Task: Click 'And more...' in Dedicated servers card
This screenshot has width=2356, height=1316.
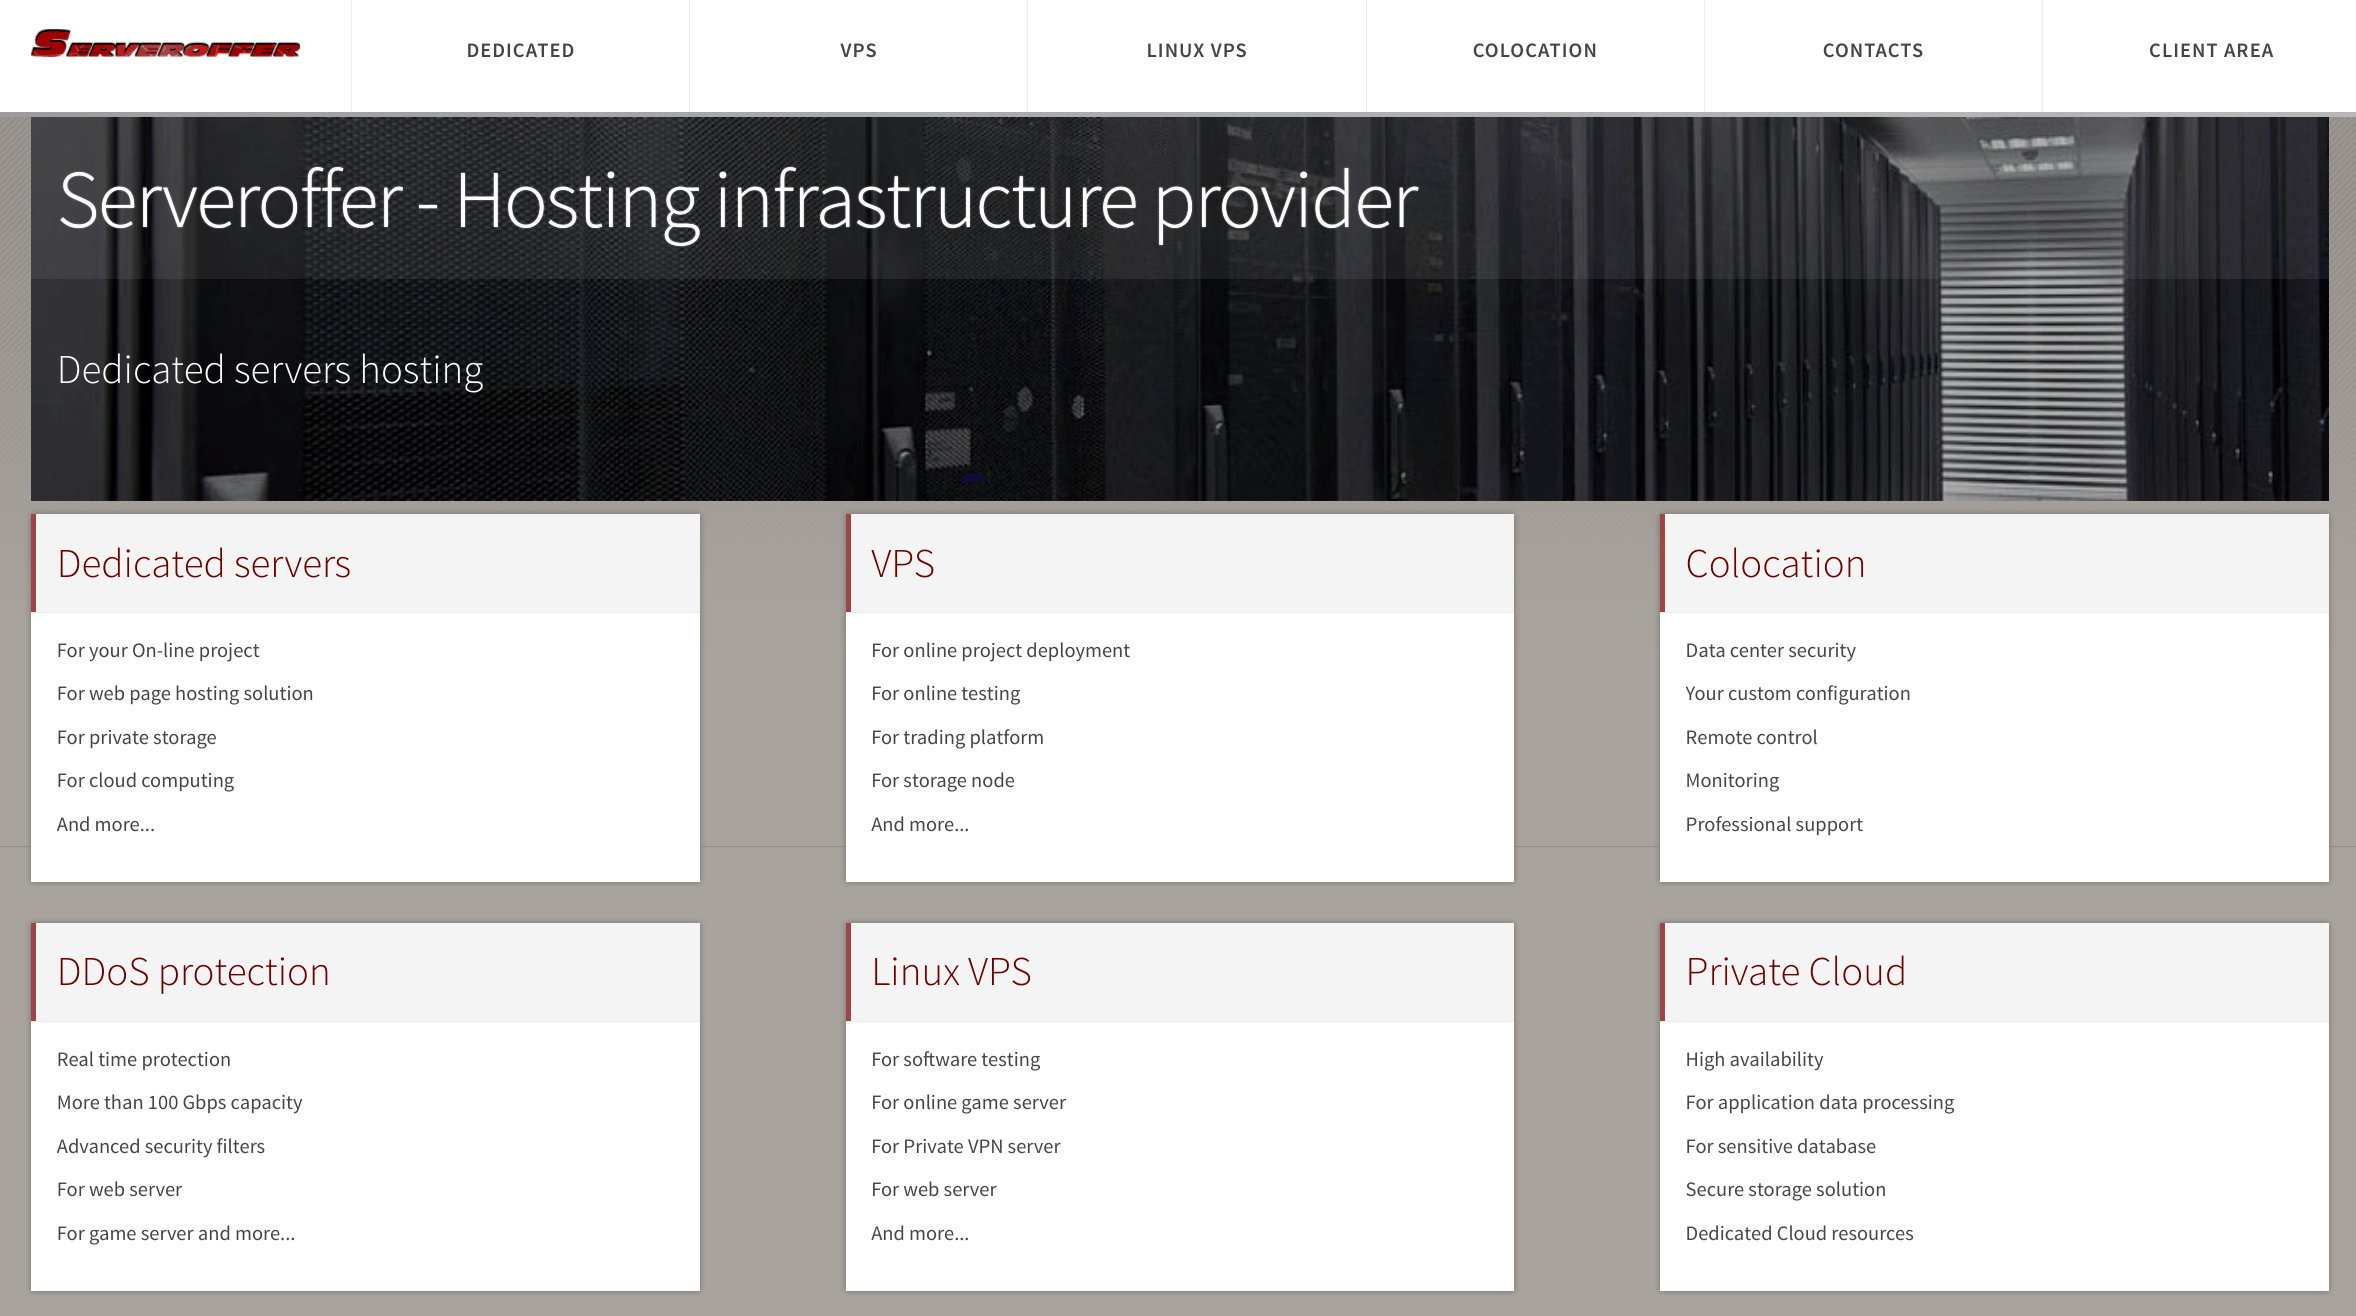Action: (x=106, y=824)
